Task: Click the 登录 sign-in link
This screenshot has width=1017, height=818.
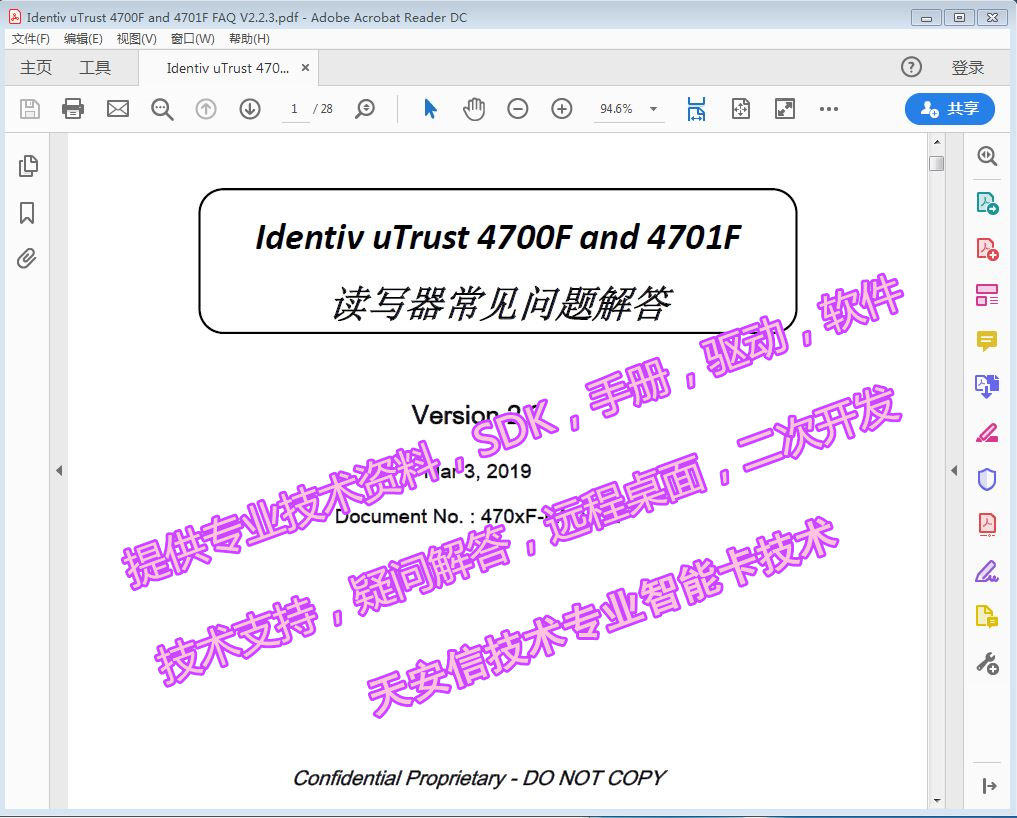Action: [967, 68]
